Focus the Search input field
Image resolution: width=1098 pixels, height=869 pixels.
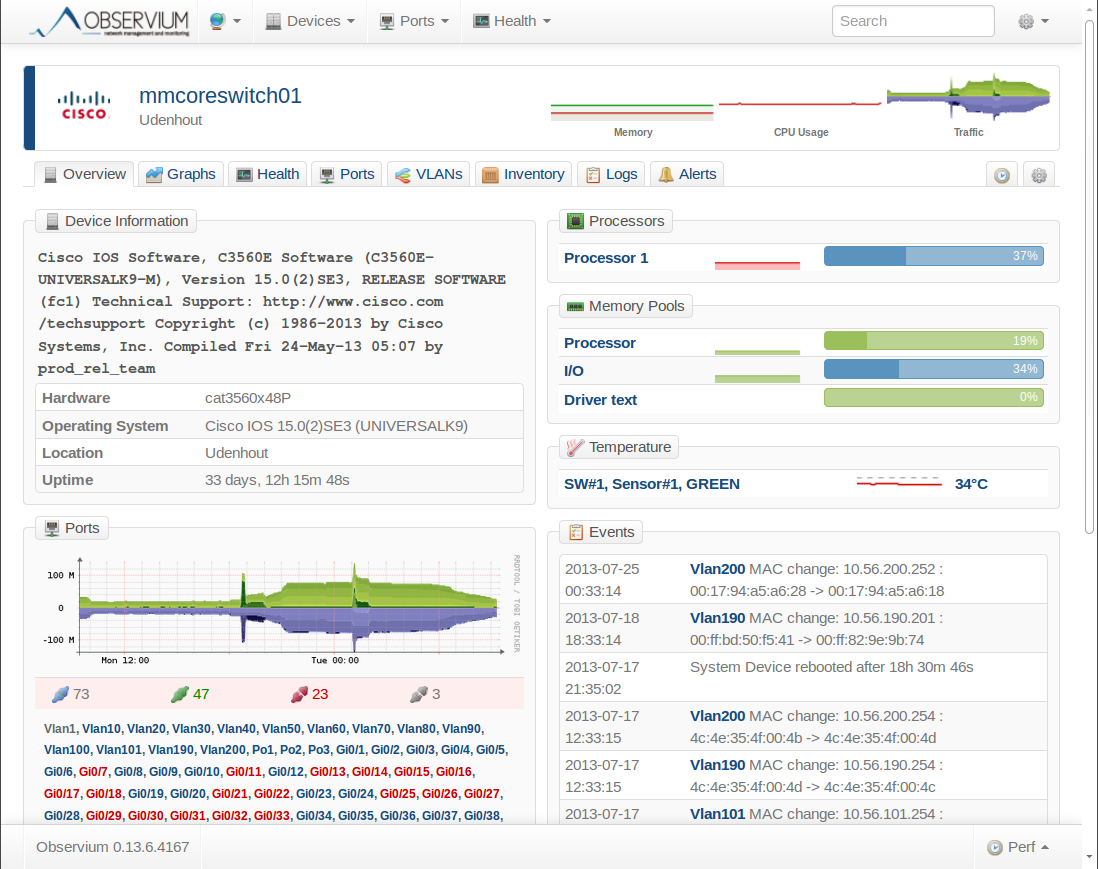(x=912, y=21)
